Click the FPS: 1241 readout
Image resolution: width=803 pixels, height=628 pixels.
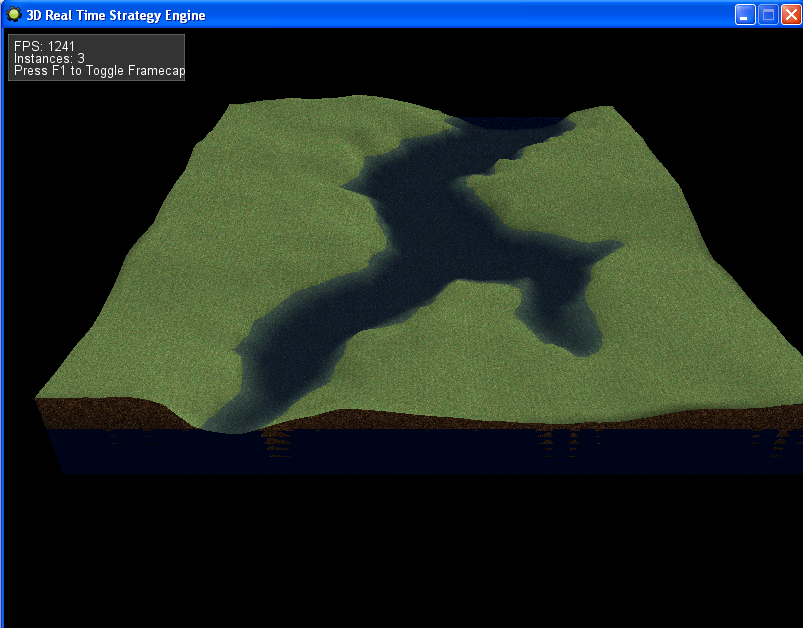pyautogui.click(x=44, y=46)
